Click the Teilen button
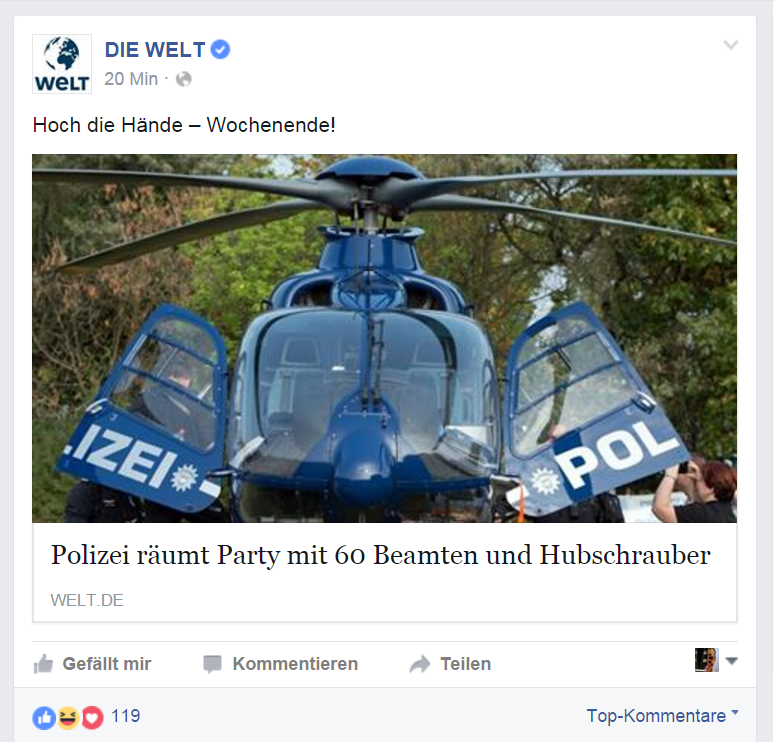The height and width of the screenshot is (742, 774). 450,664
